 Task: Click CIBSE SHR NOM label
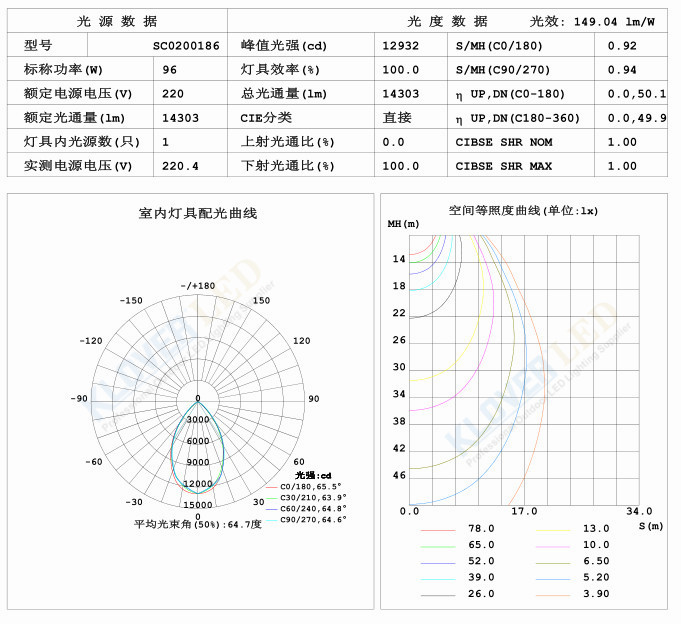point(504,142)
